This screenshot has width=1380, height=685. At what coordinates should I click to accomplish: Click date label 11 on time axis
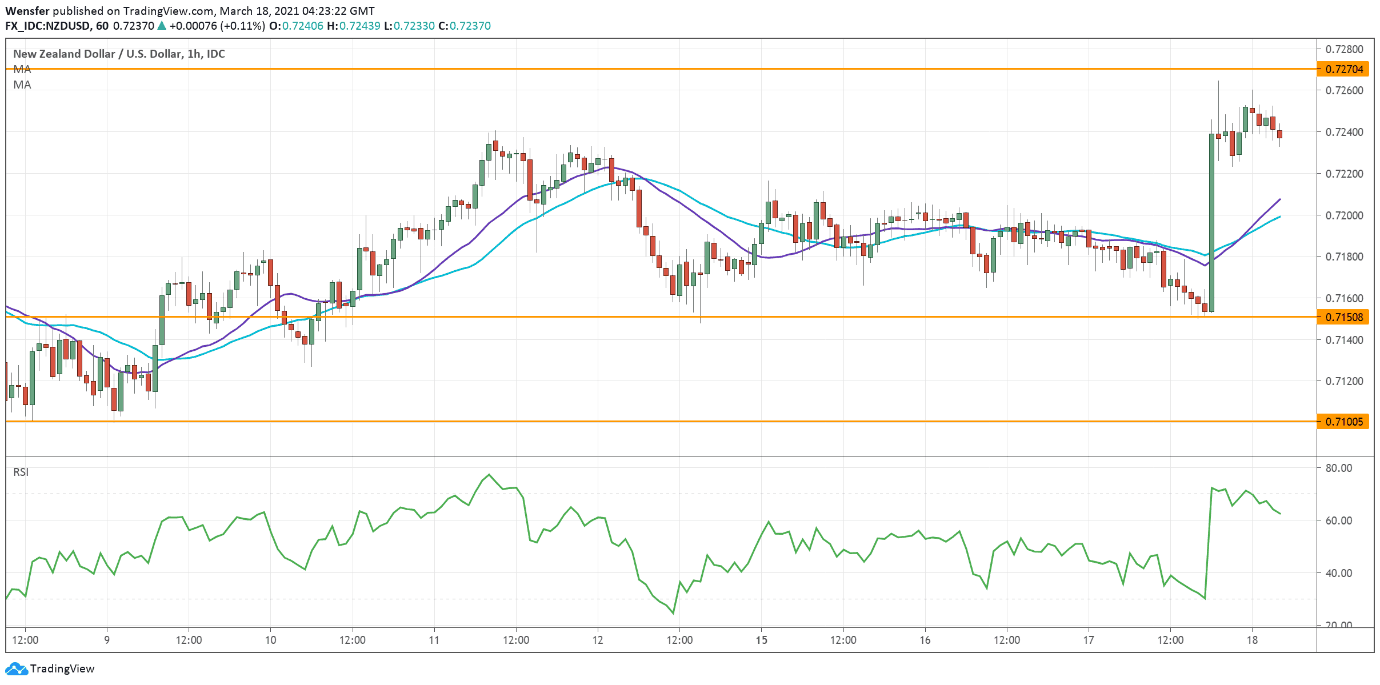[434, 640]
